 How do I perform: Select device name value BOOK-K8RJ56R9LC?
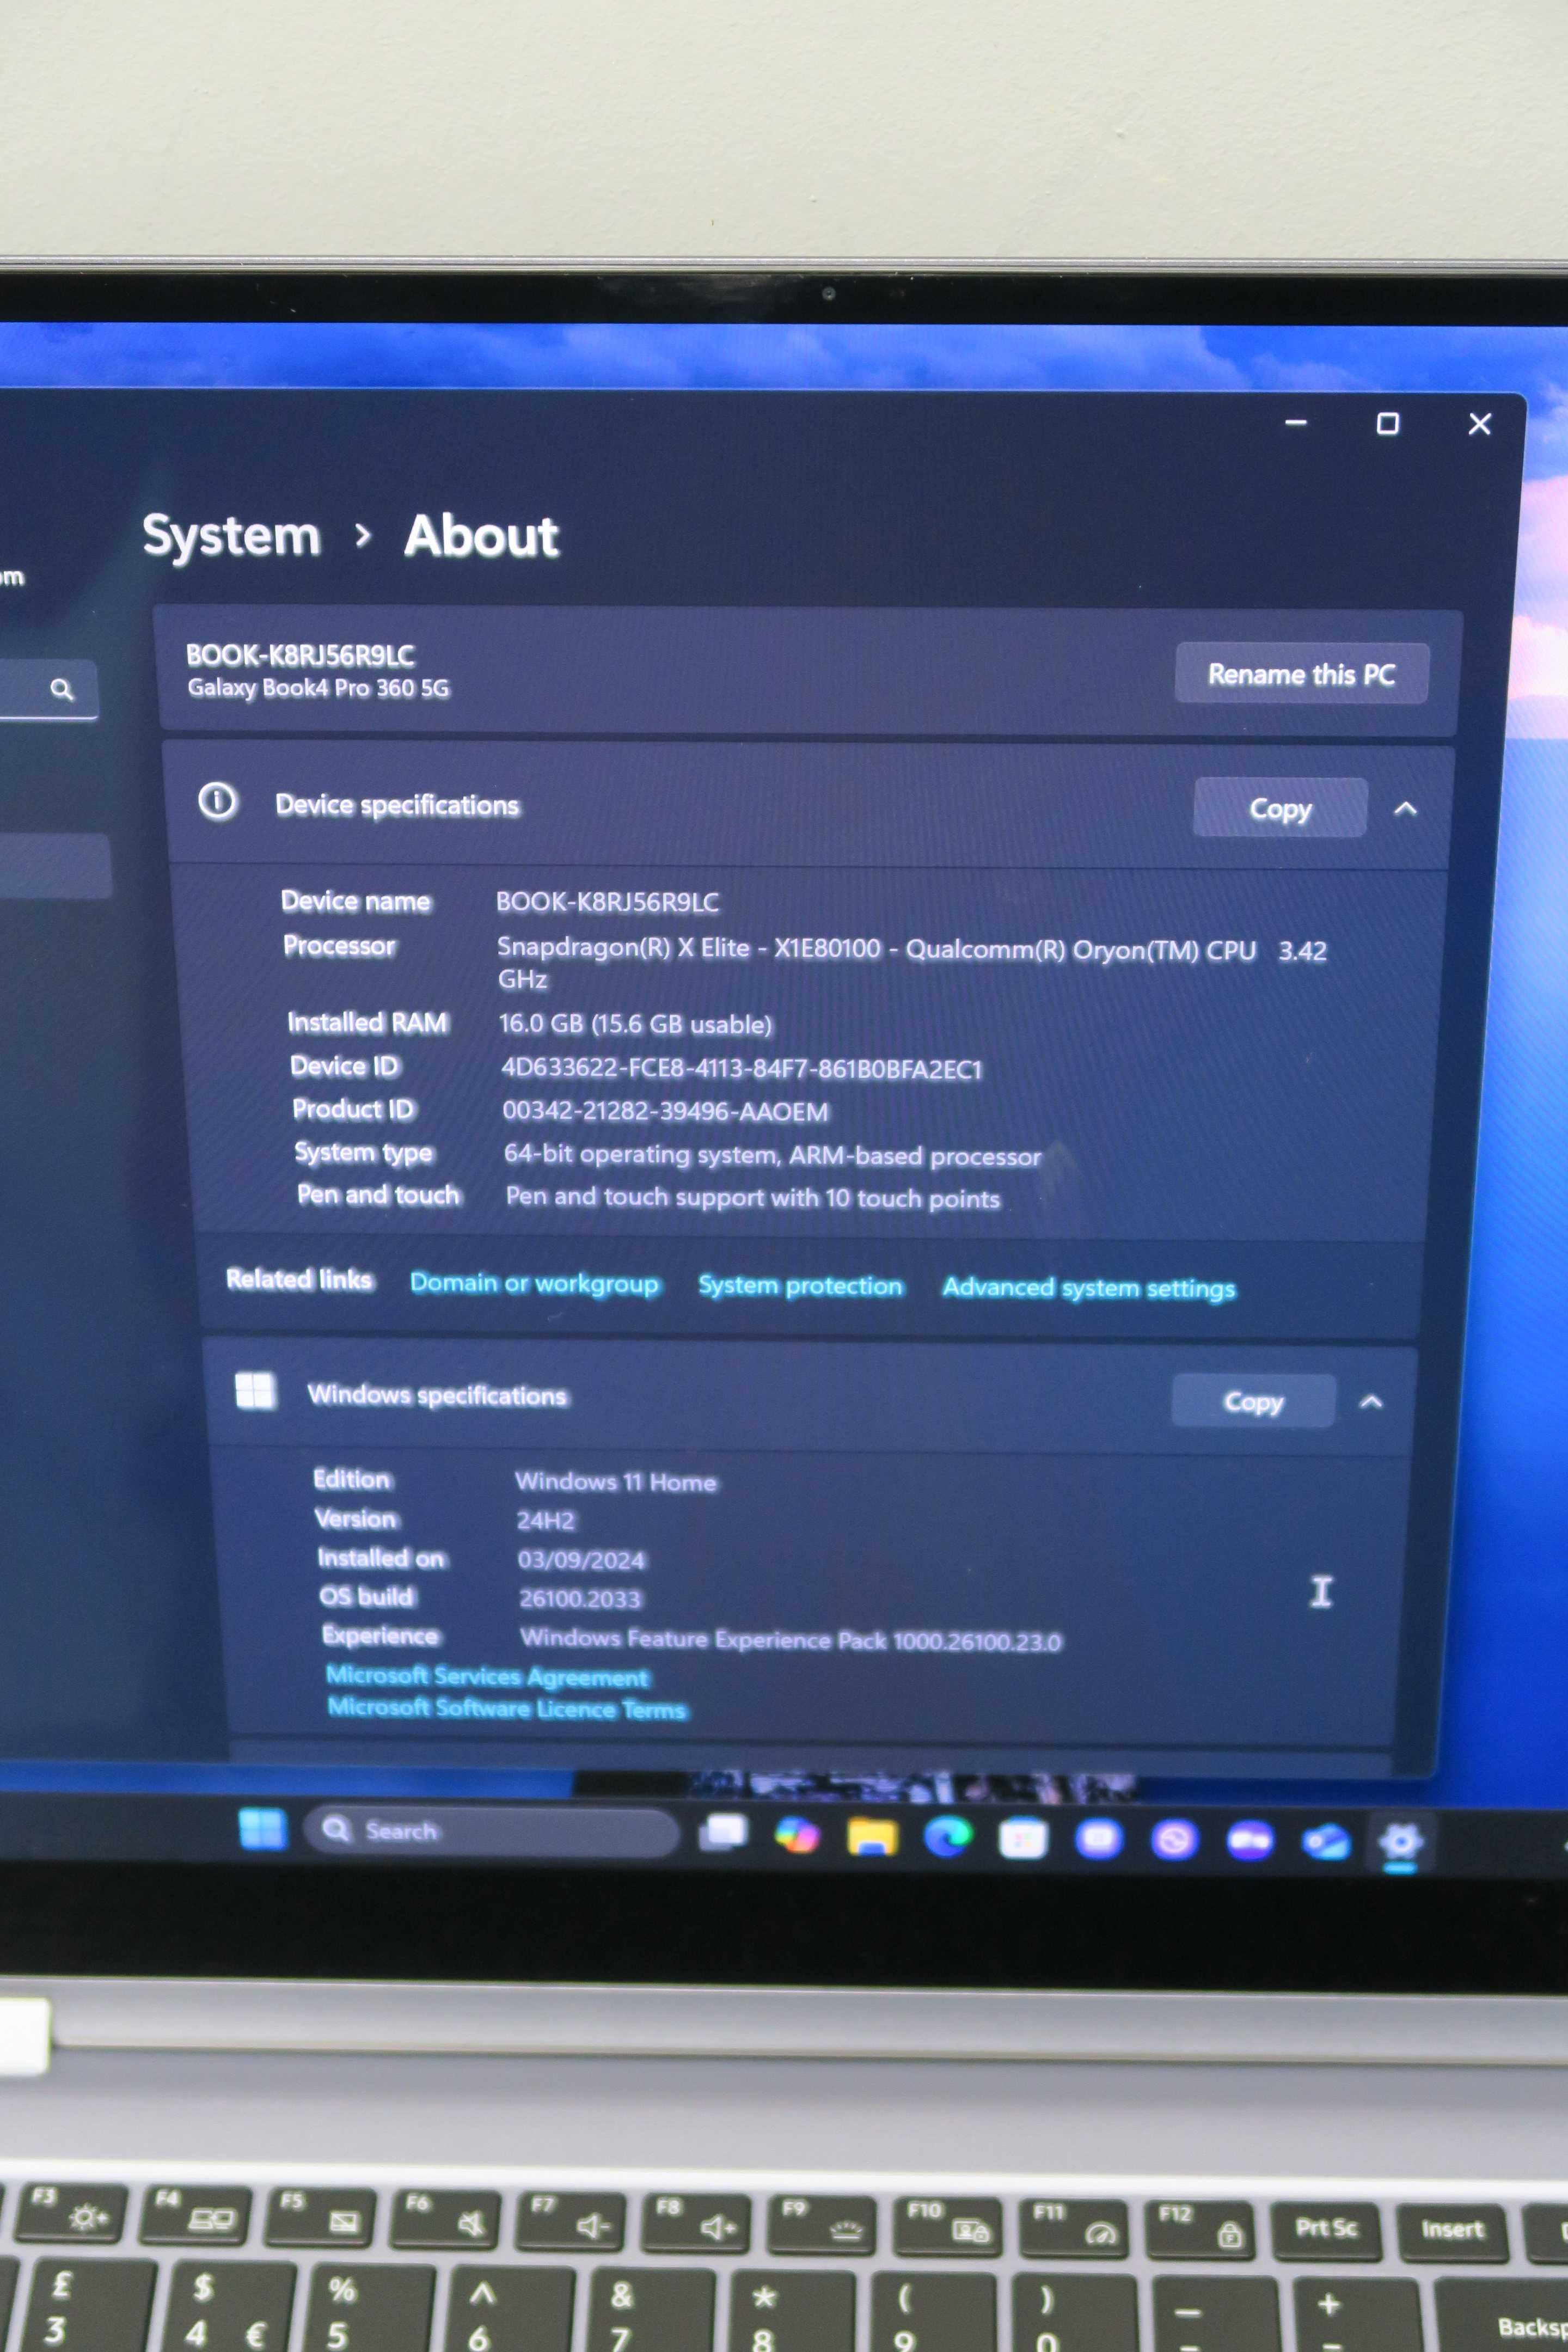(607, 902)
